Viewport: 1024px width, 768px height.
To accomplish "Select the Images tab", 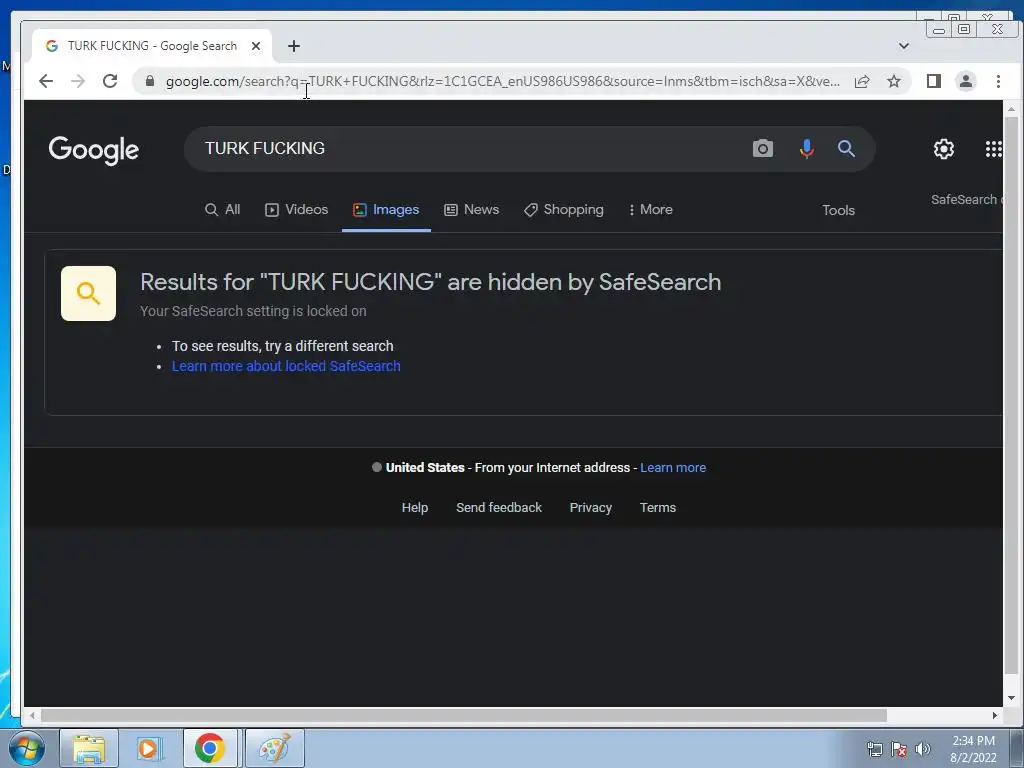I will (386, 210).
